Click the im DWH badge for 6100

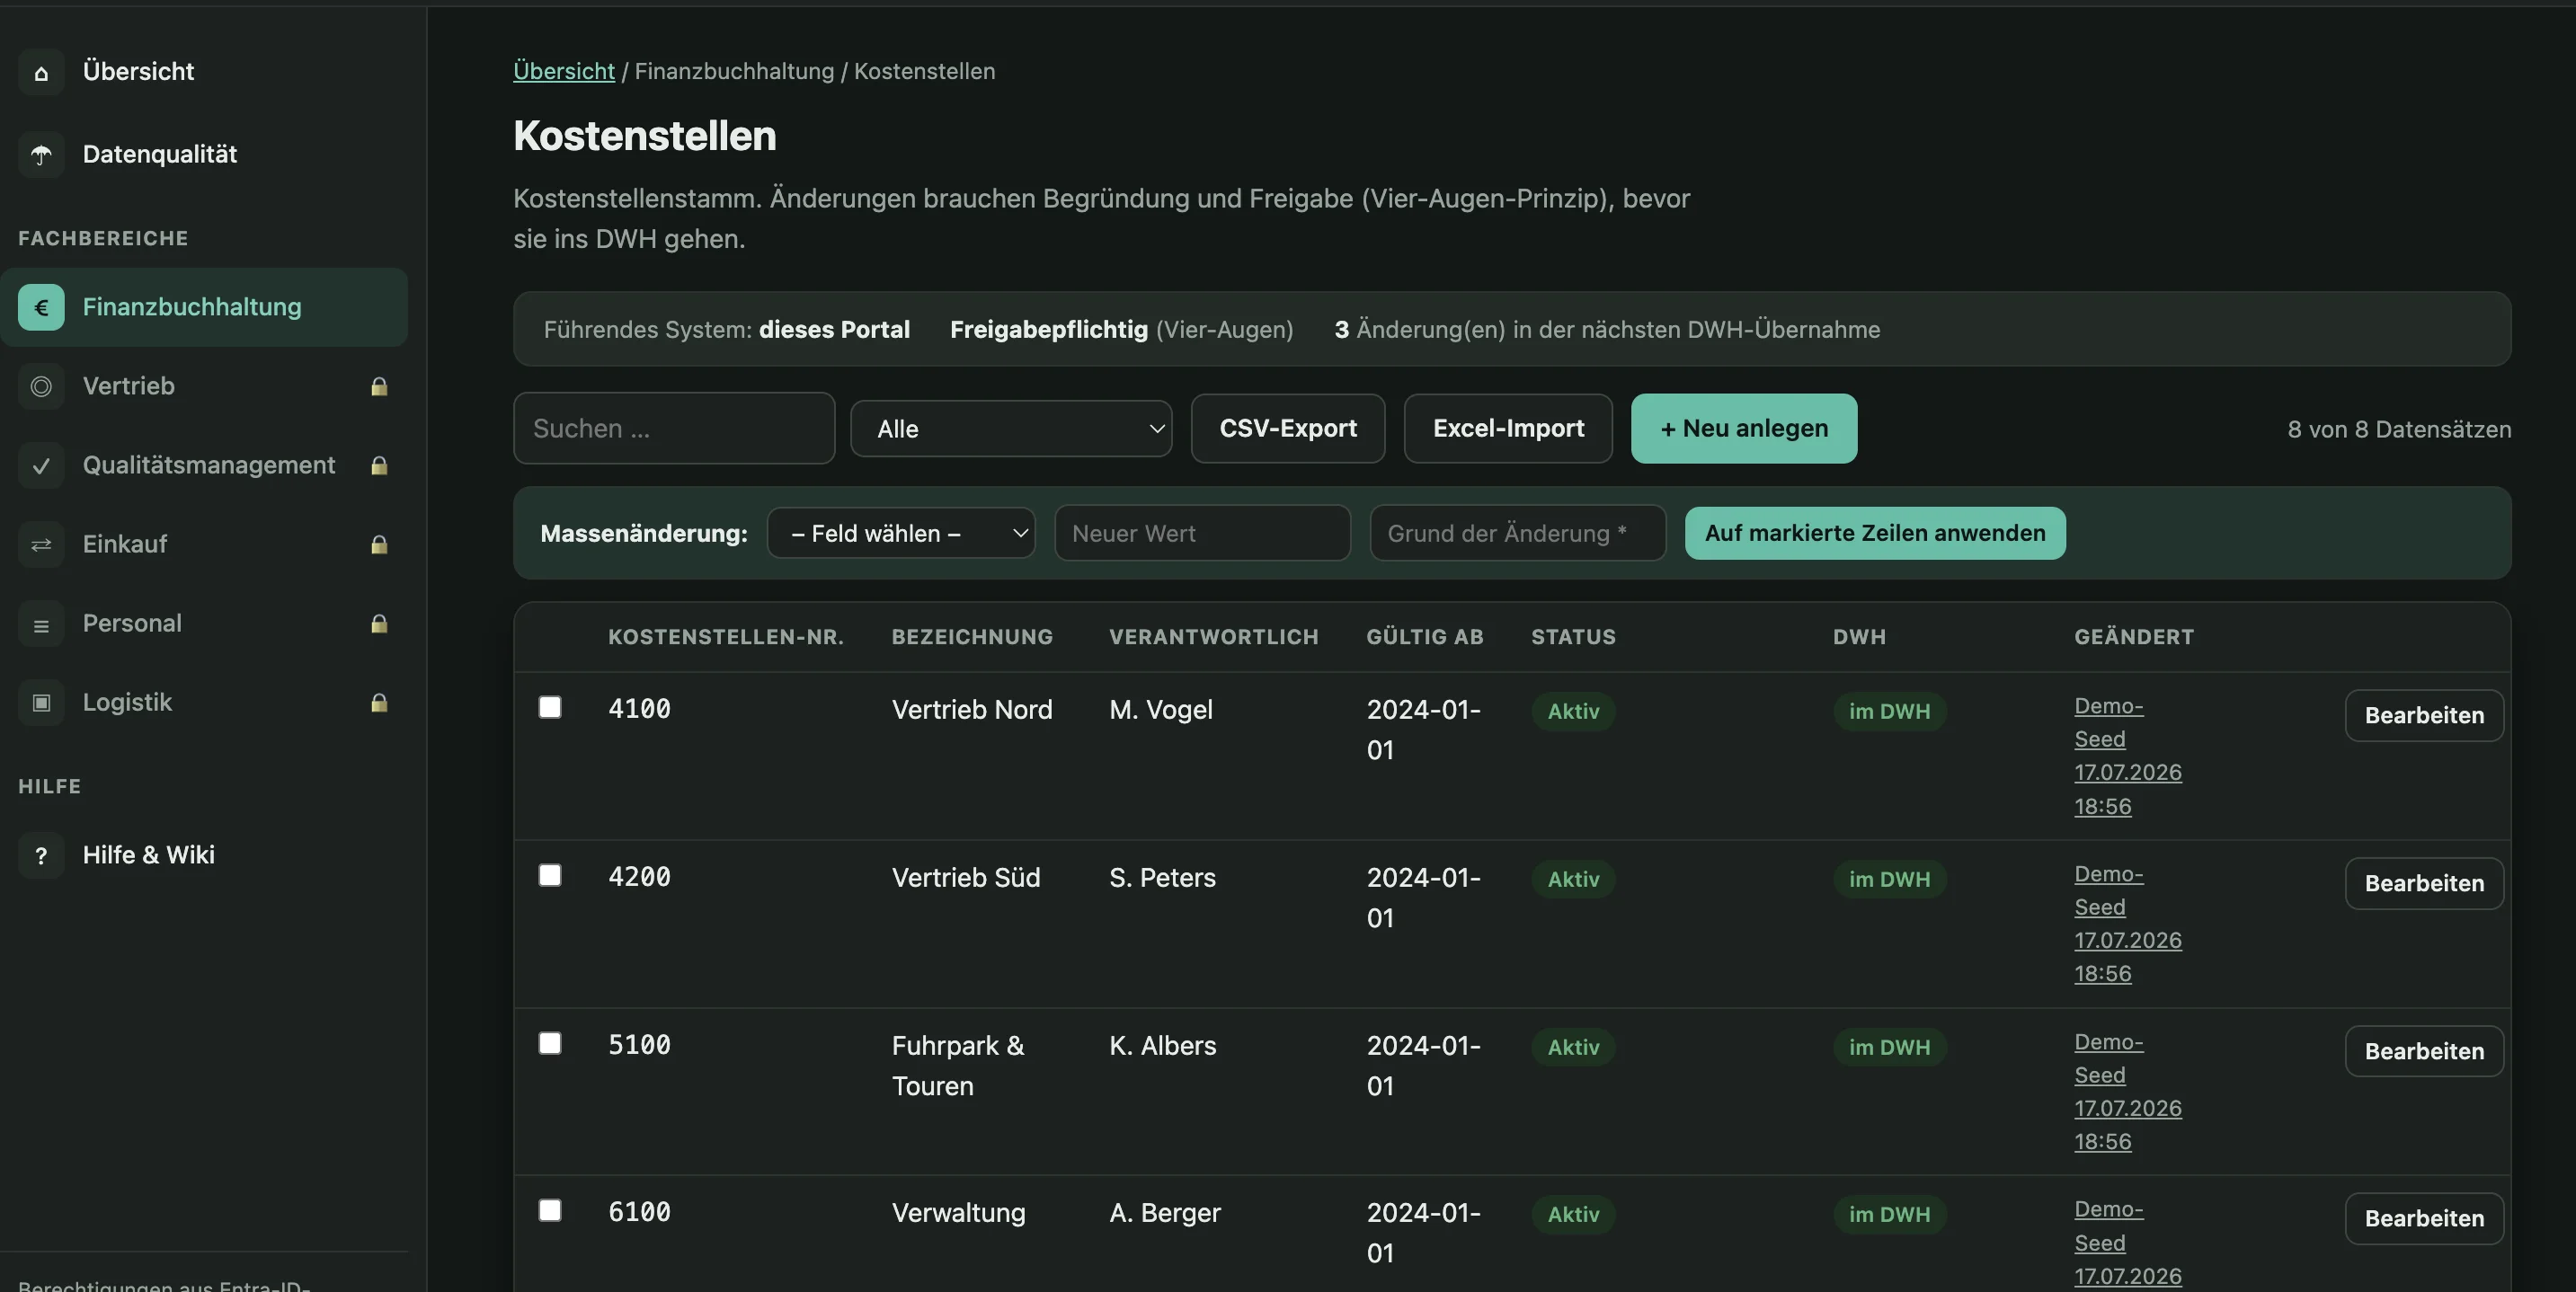[x=1889, y=1214]
